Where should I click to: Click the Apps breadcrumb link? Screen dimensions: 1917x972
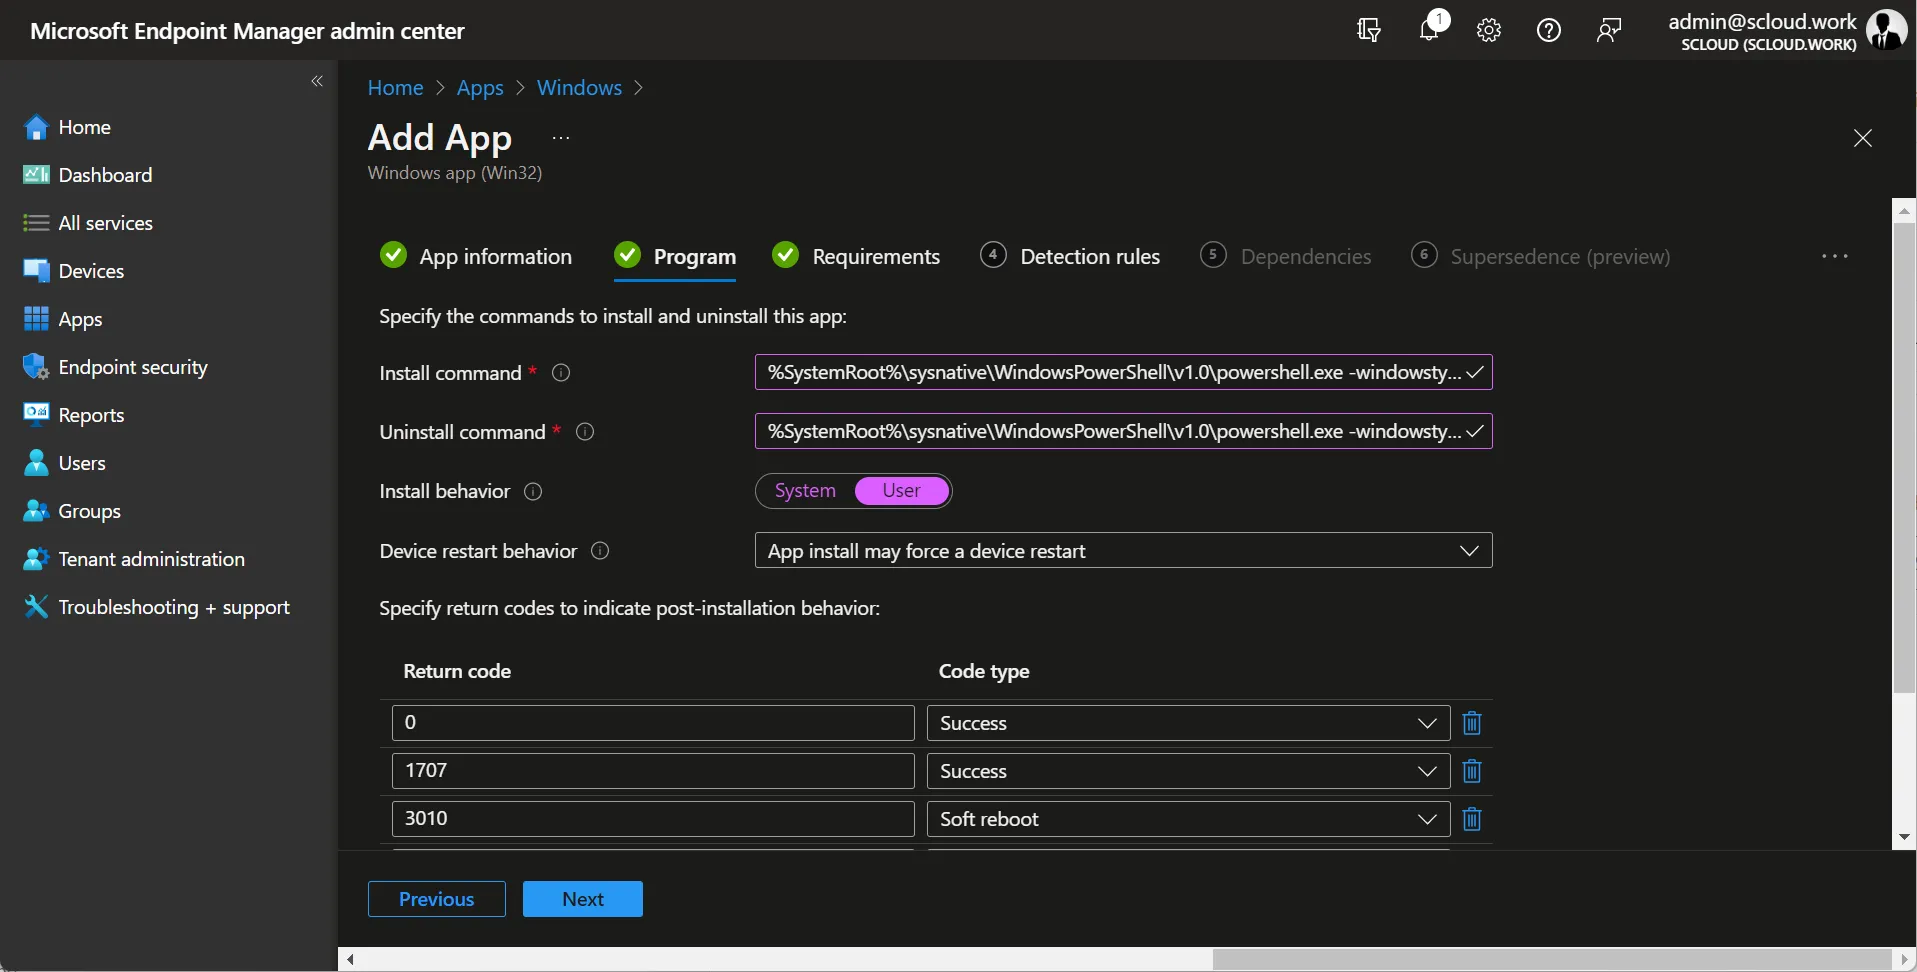coord(480,88)
